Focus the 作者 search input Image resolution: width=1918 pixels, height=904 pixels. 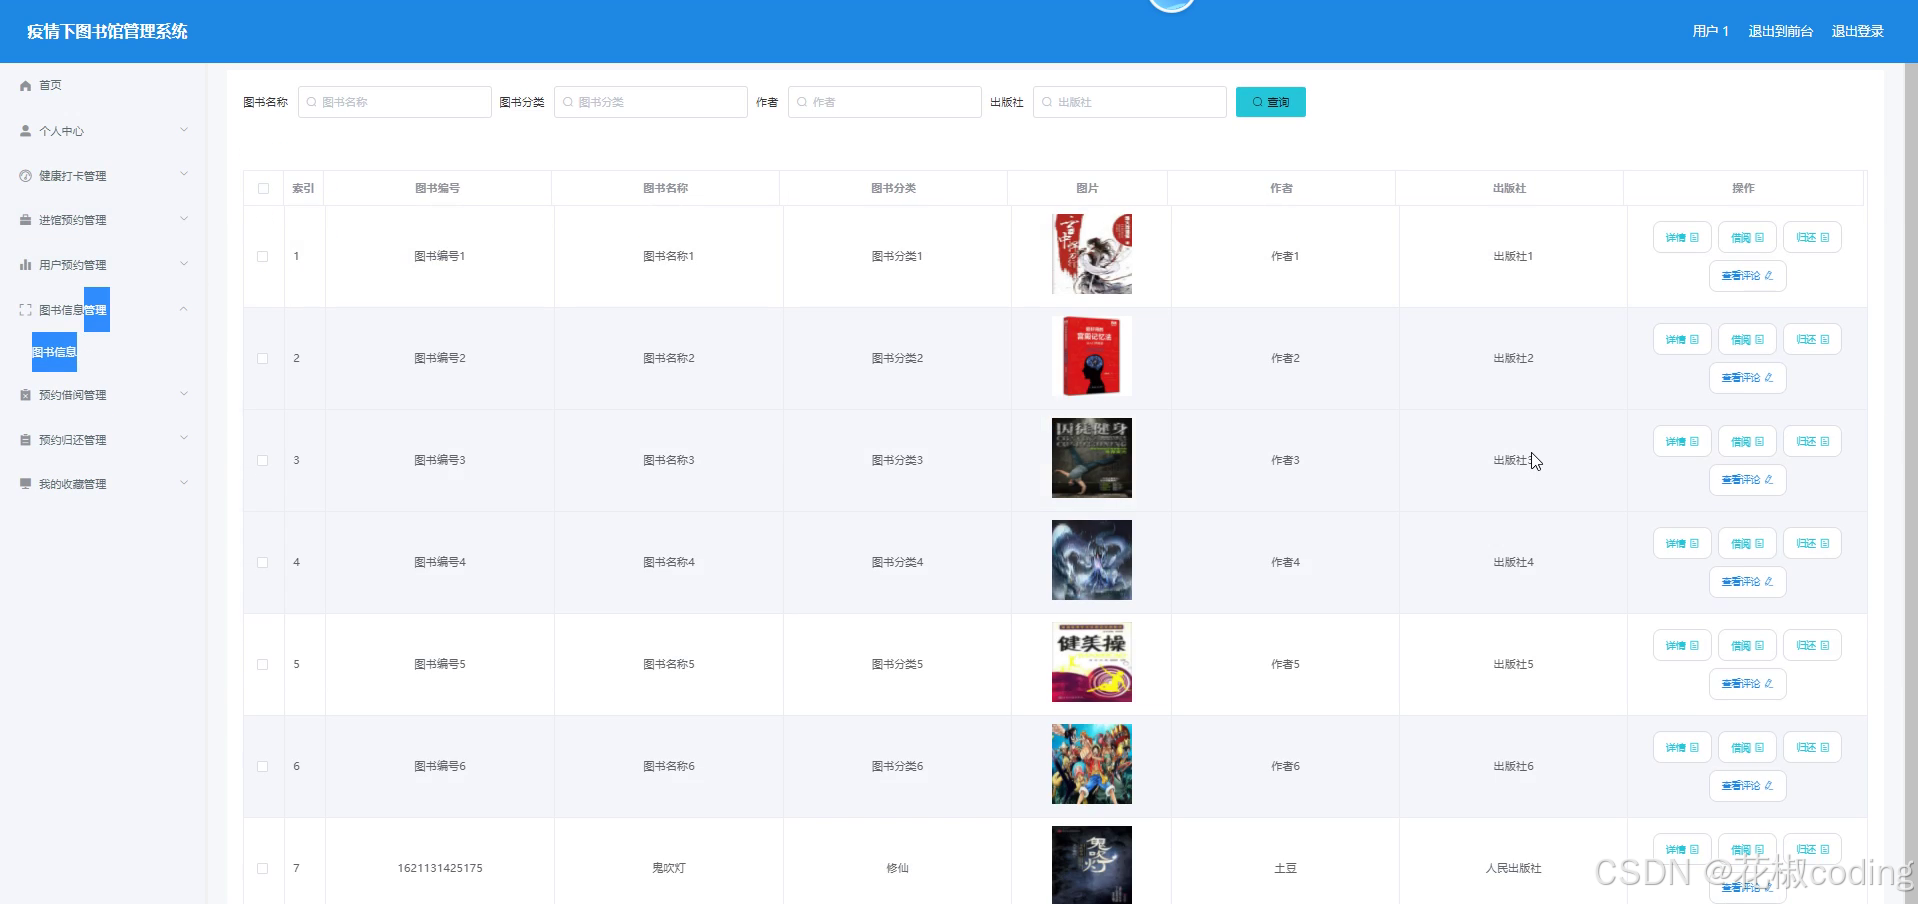(x=884, y=102)
